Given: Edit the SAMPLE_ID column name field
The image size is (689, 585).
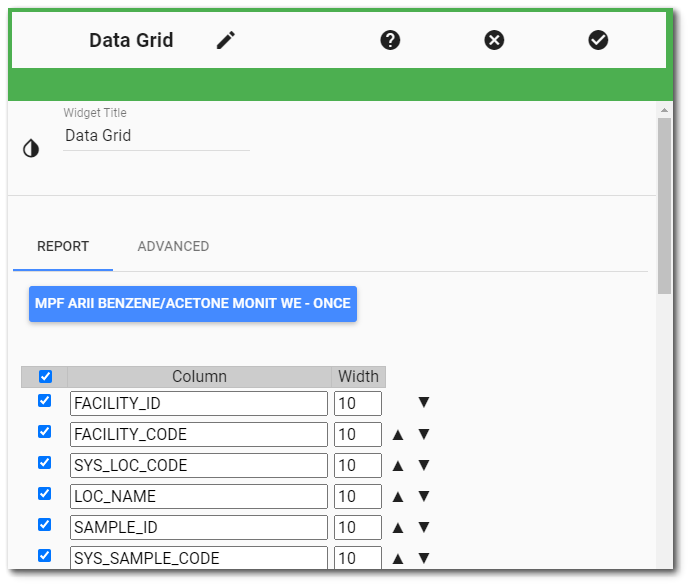Looking at the screenshot, I should 199,527.
